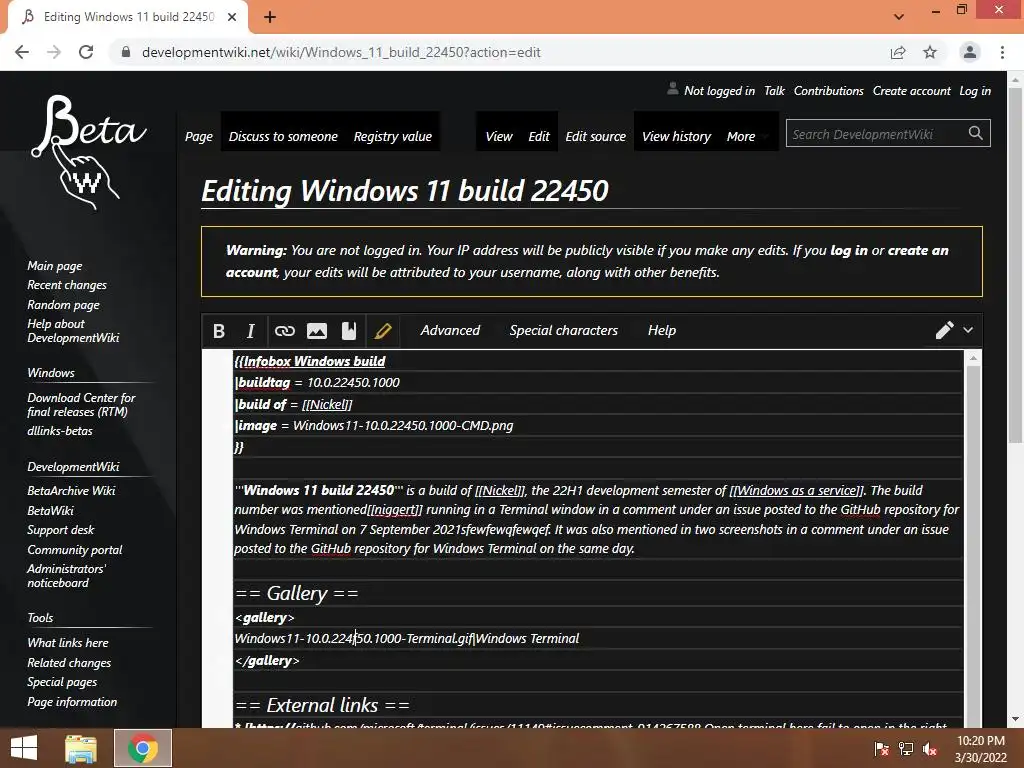Toggle syntax highlighting pencil icon
The image size is (1024, 768).
click(x=383, y=331)
